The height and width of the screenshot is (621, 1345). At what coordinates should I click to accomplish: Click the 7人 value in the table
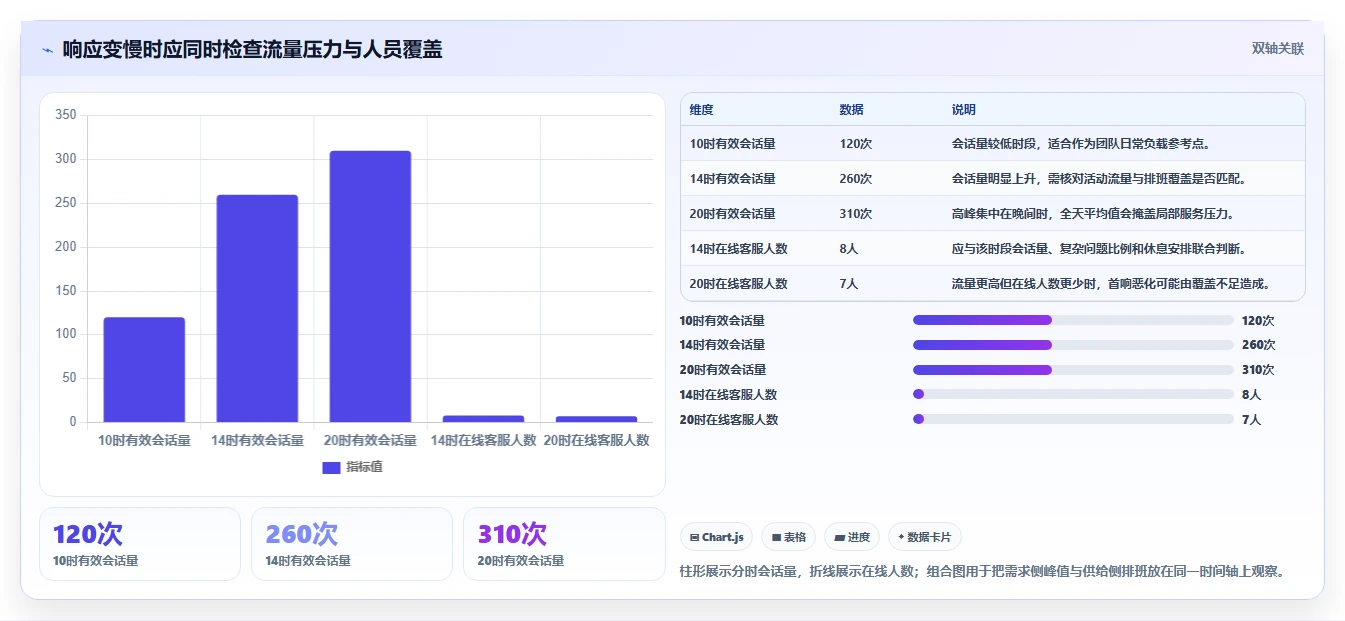849,284
